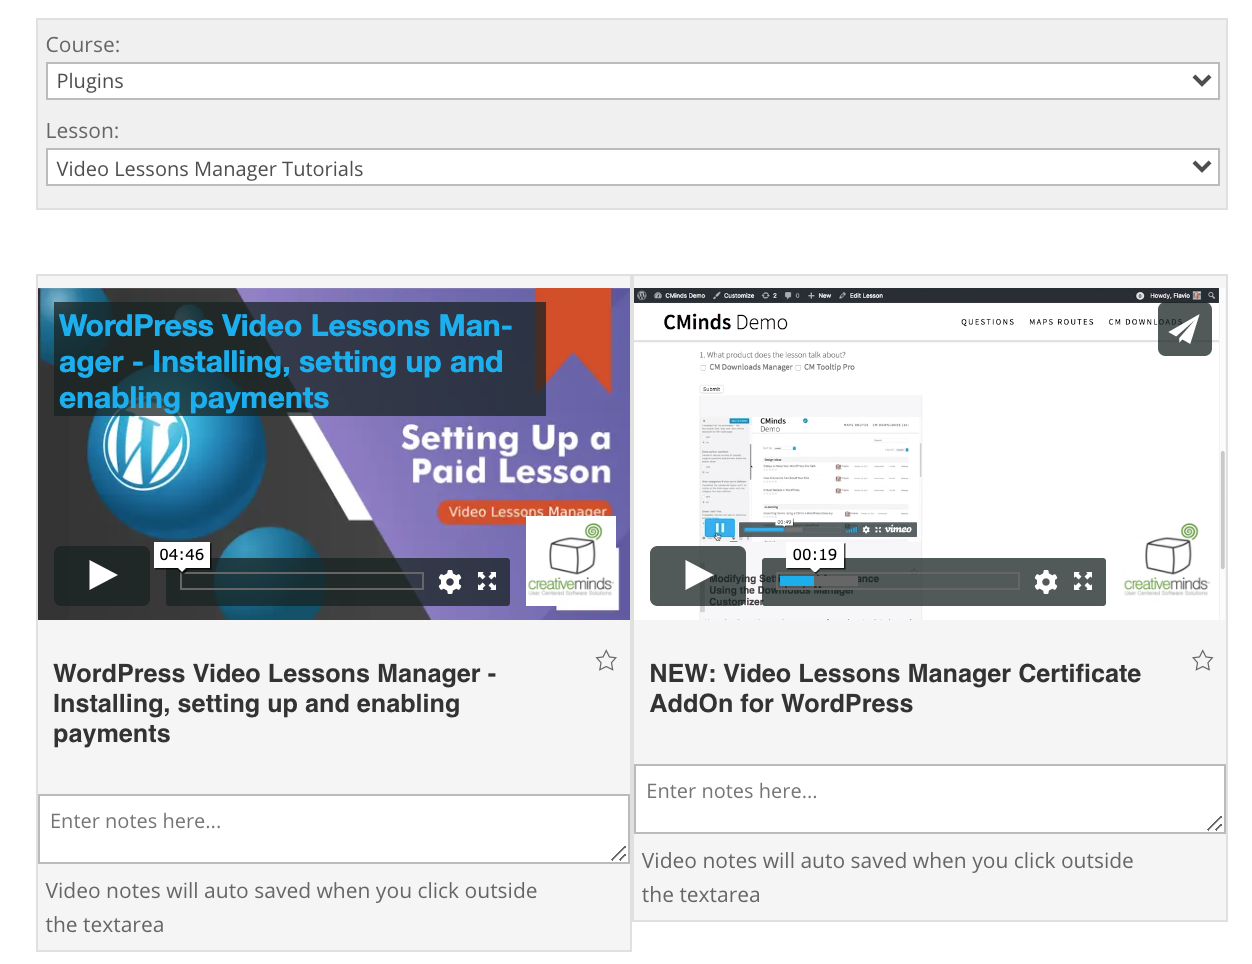Click the progress bar of the 04:46 video
This screenshot has height=964, width=1252.
(302, 581)
